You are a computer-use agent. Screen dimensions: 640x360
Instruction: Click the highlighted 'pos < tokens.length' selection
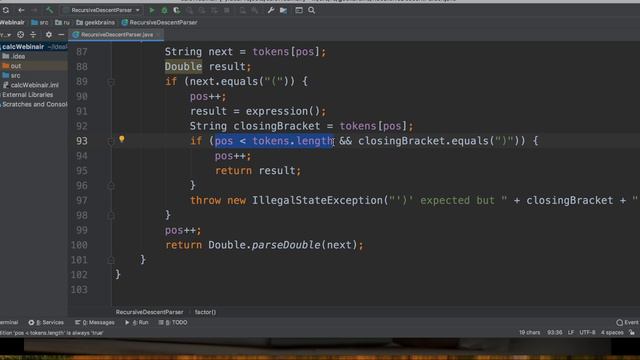click(274, 141)
